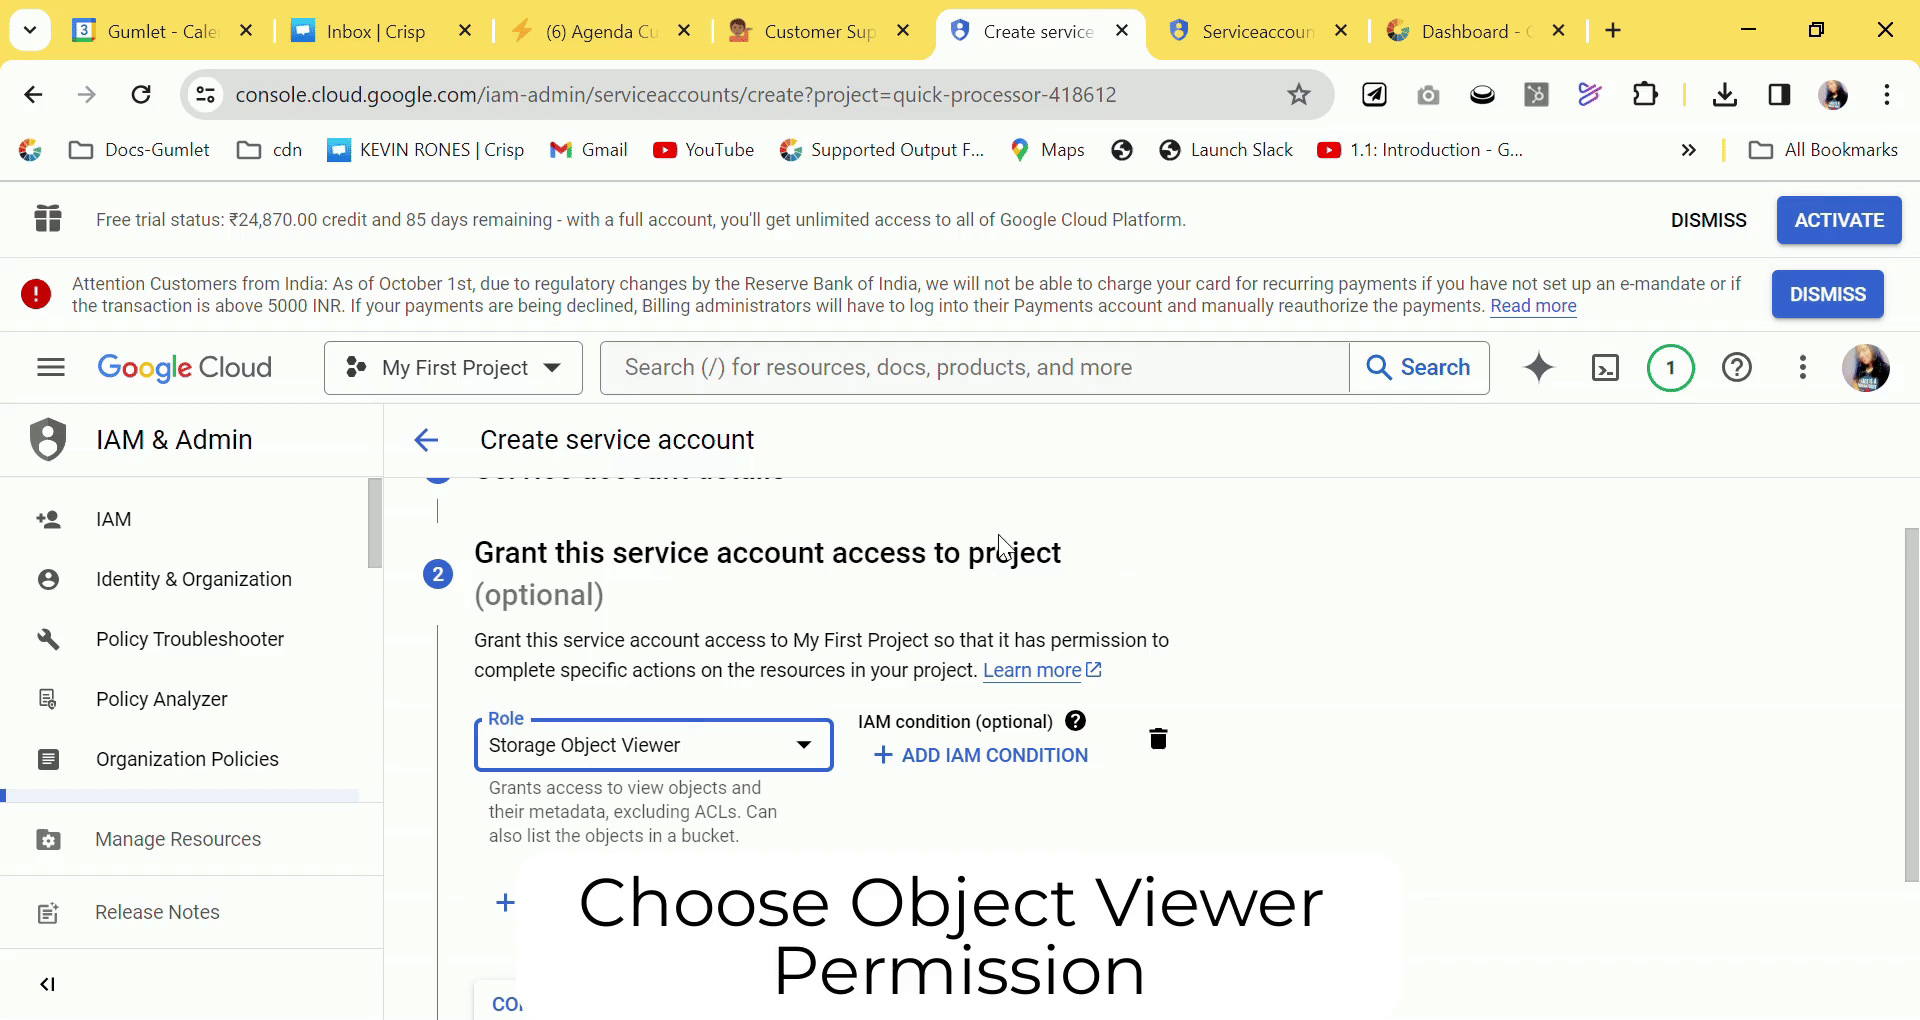Open the YouTube bookmark

[704, 150]
